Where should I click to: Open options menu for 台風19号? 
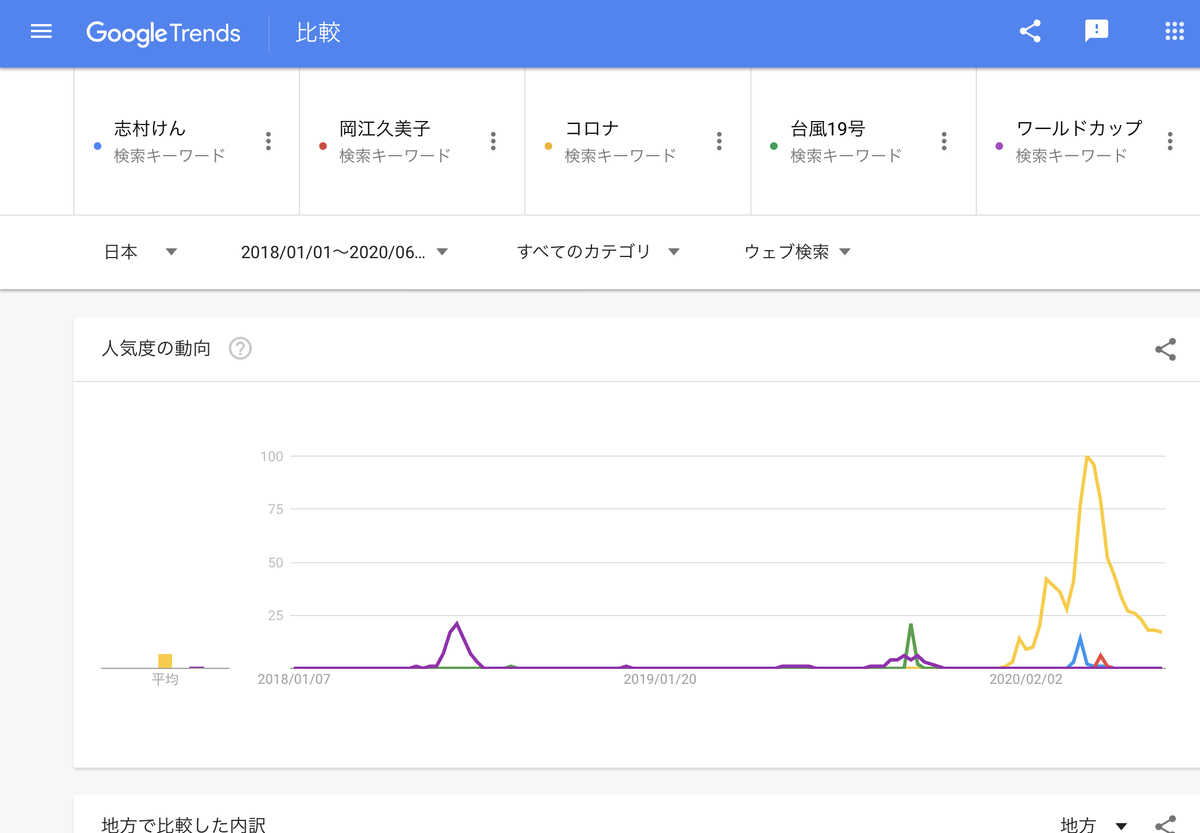(x=944, y=141)
